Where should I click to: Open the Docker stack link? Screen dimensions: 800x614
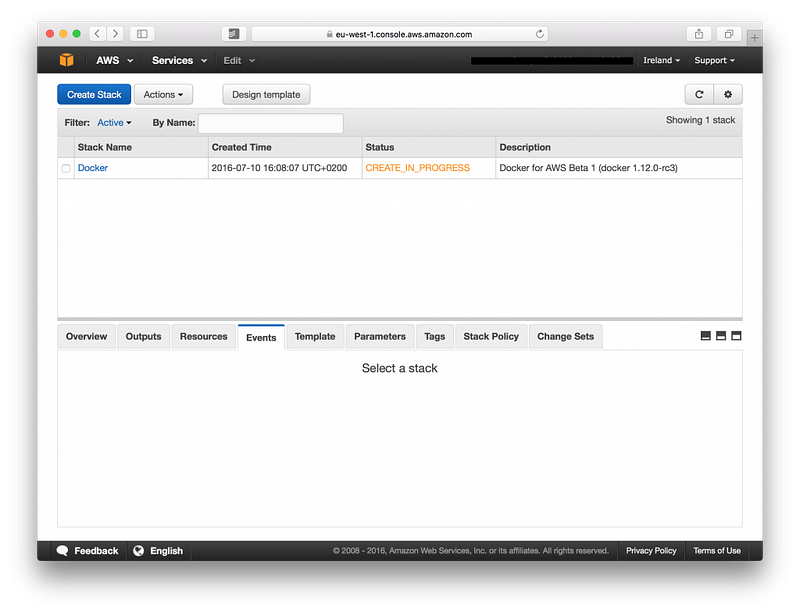(93, 168)
